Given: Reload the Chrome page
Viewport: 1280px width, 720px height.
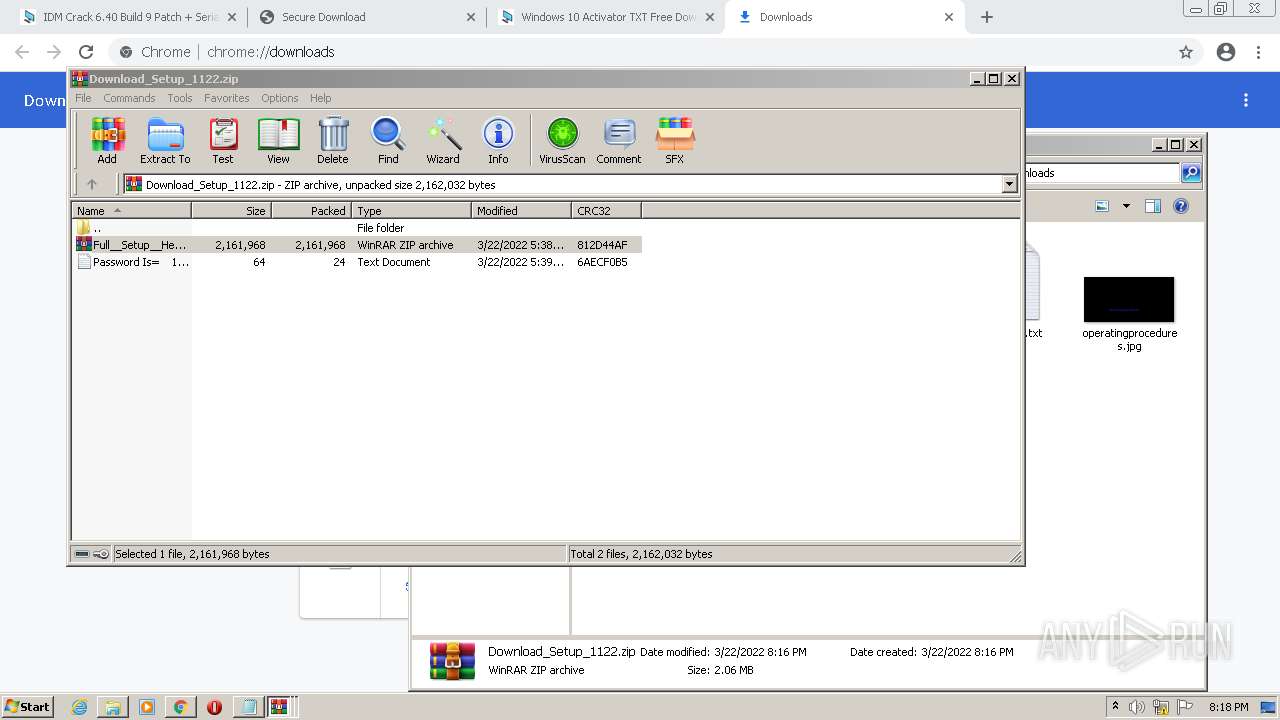Looking at the screenshot, I should point(86,52).
